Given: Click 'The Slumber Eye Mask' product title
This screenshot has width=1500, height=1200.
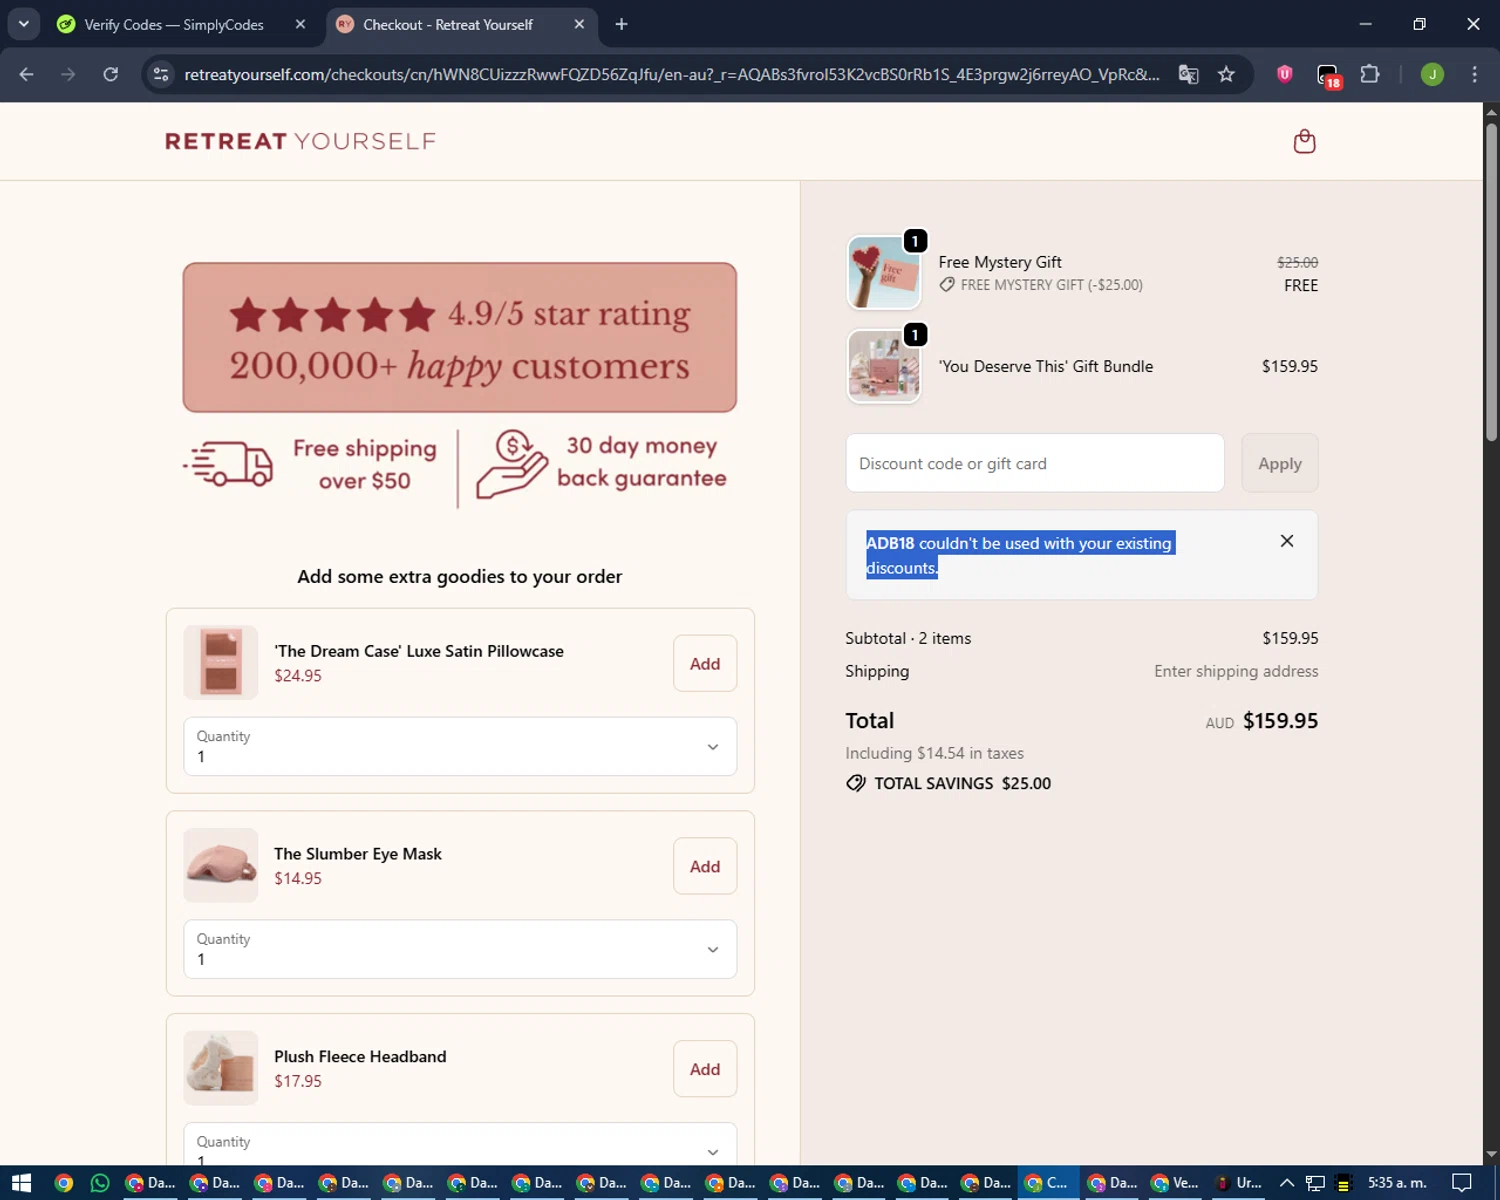Looking at the screenshot, I should point(358,853).
